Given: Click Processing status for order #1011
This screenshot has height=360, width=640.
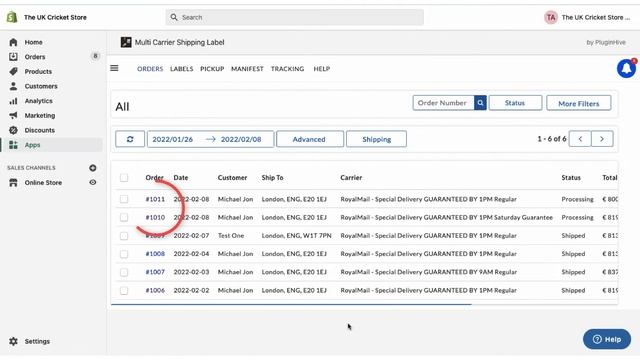Looking at the screenshot, I should click(577, 199).
